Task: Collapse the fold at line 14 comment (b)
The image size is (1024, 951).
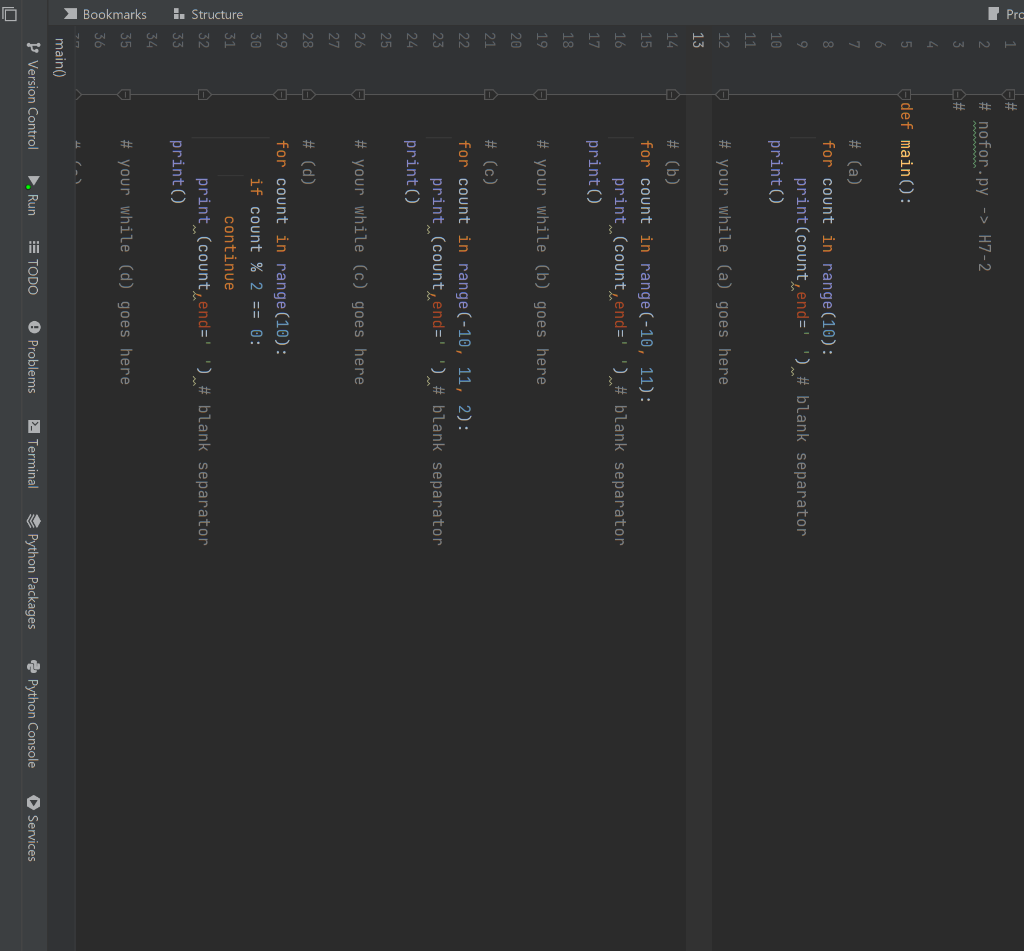Action: click(x=672, y=95)
